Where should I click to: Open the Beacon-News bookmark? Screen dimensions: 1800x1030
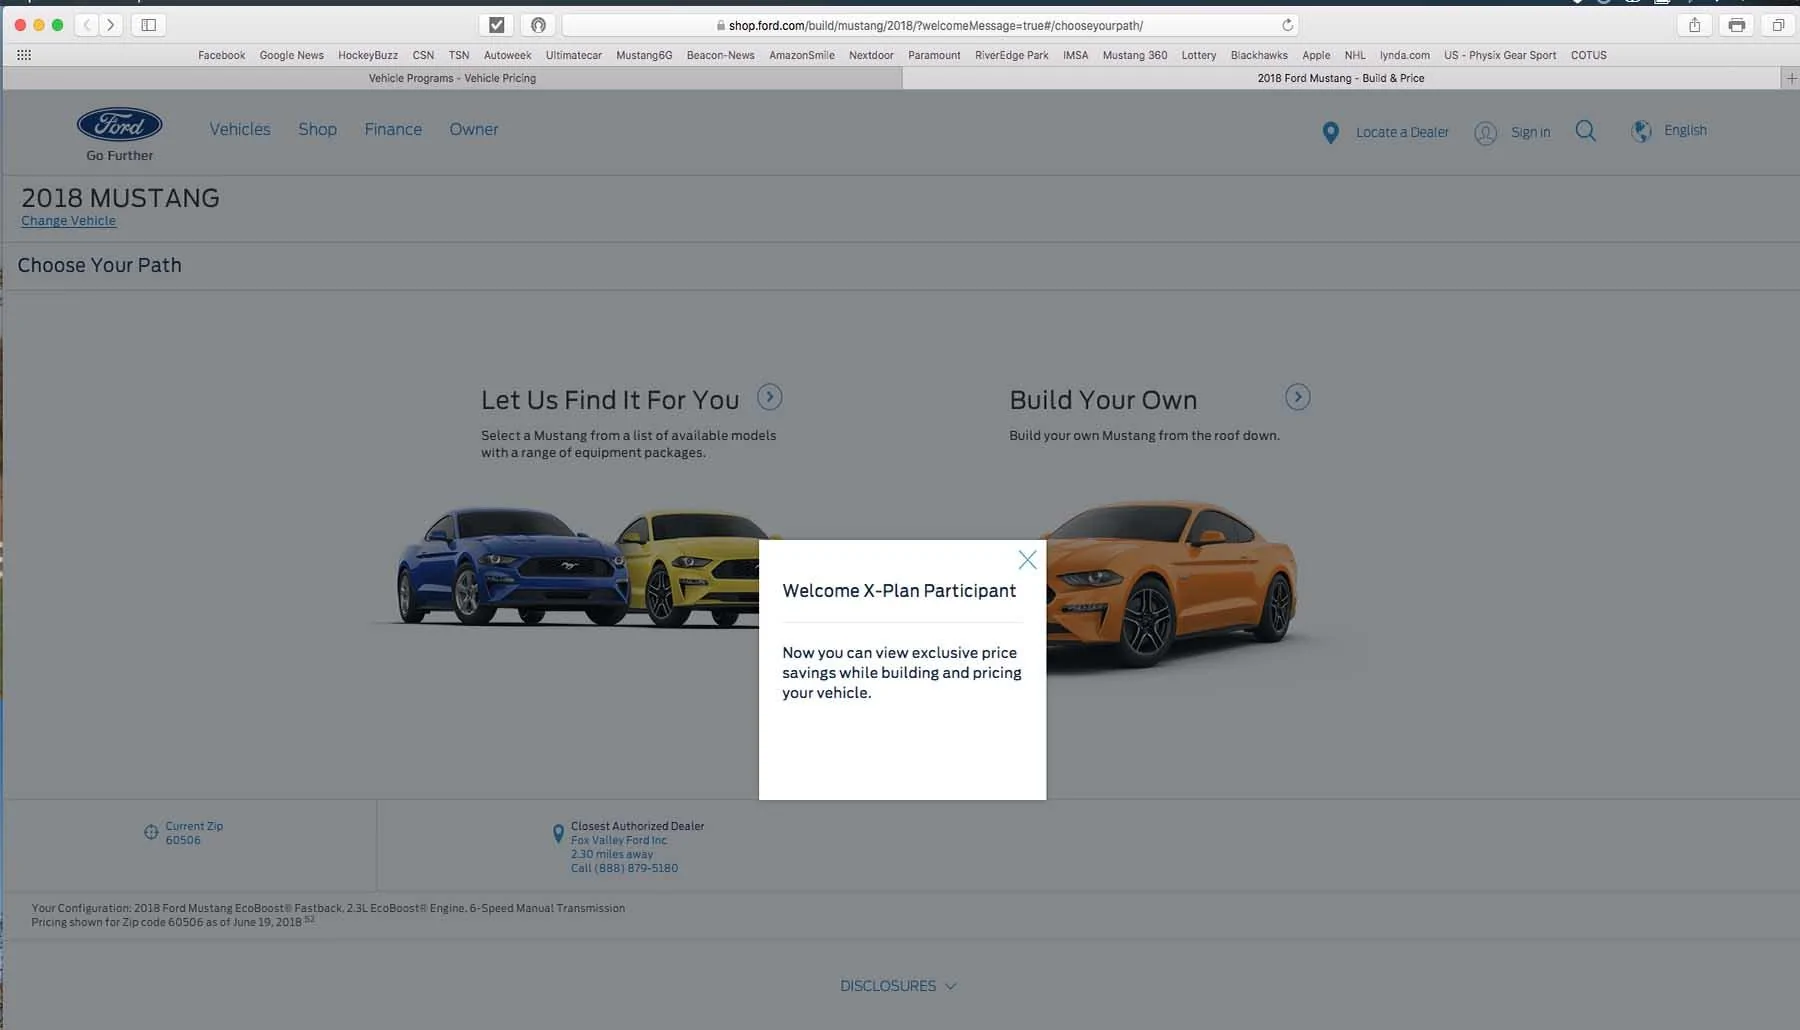(x=720, y=55)
